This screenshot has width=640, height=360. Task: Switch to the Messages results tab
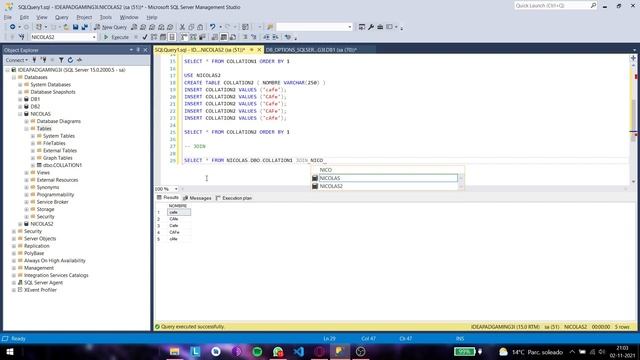(197, 198)
